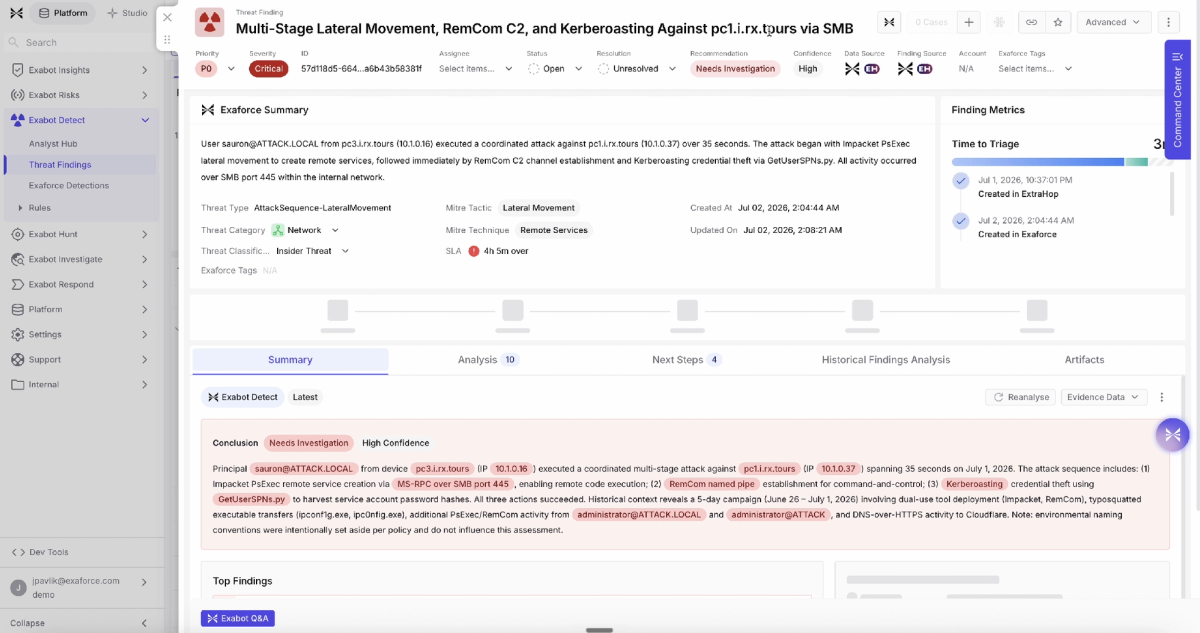
Task: Open the Advanced dropdown
Action: (1112, 22)
